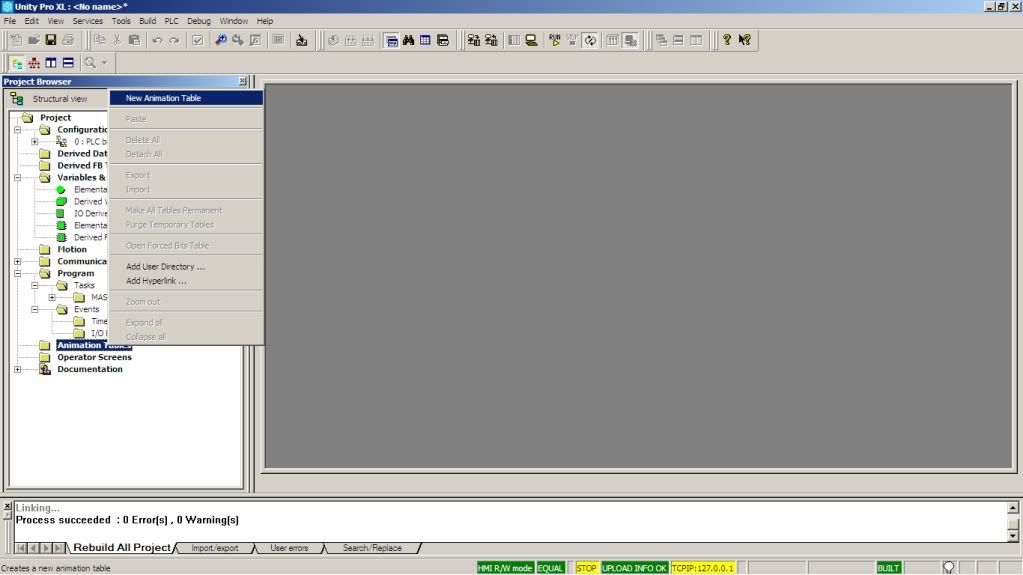Image resolution: width=1023 pixels, height=575 pixels.
Task: Expand the MAST task node
Action: pos(52,297)
